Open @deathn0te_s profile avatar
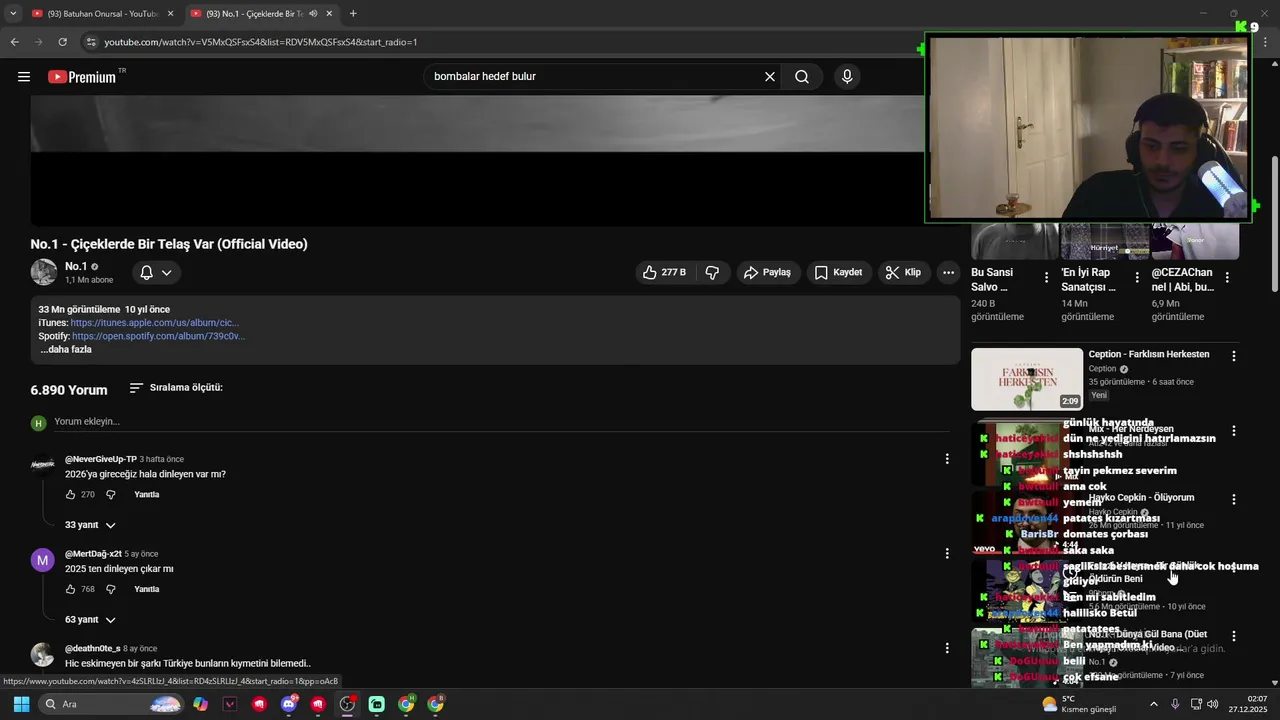1280x720 pixels. click(x=43, y=655)
